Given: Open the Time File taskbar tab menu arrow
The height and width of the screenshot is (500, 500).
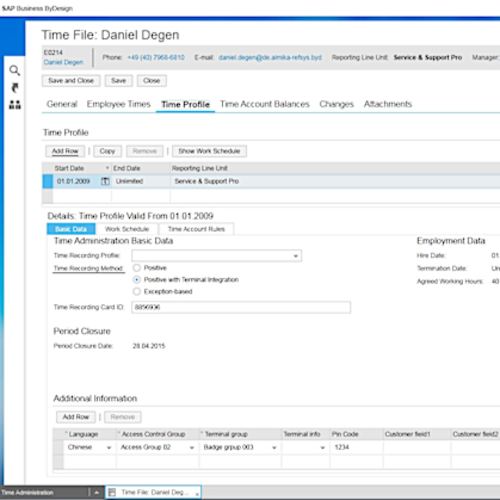Looking at the screenshot, I should coord(197,494).
